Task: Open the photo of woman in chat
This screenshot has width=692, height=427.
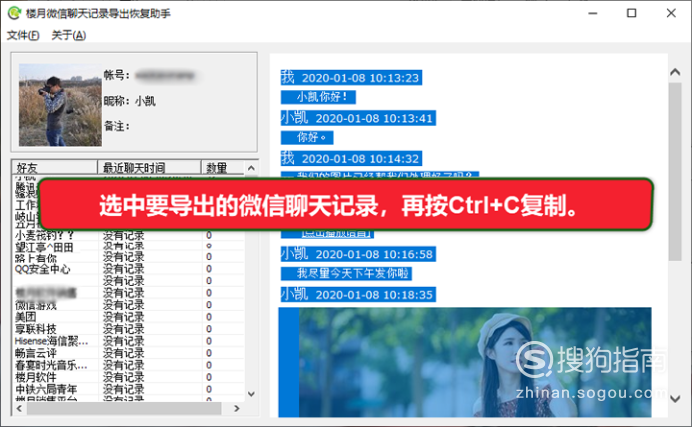Action: [475, 362]
